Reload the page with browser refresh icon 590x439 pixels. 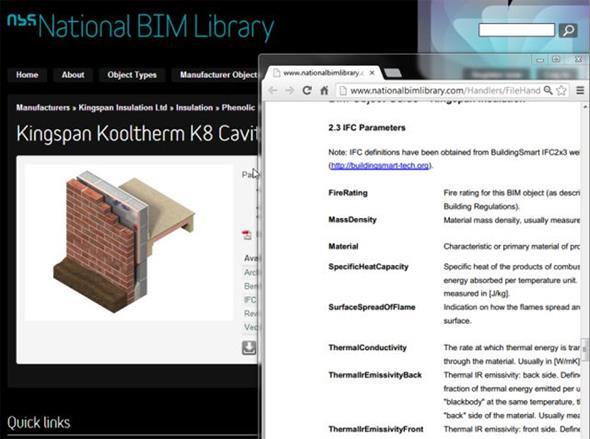coord(307,90)
